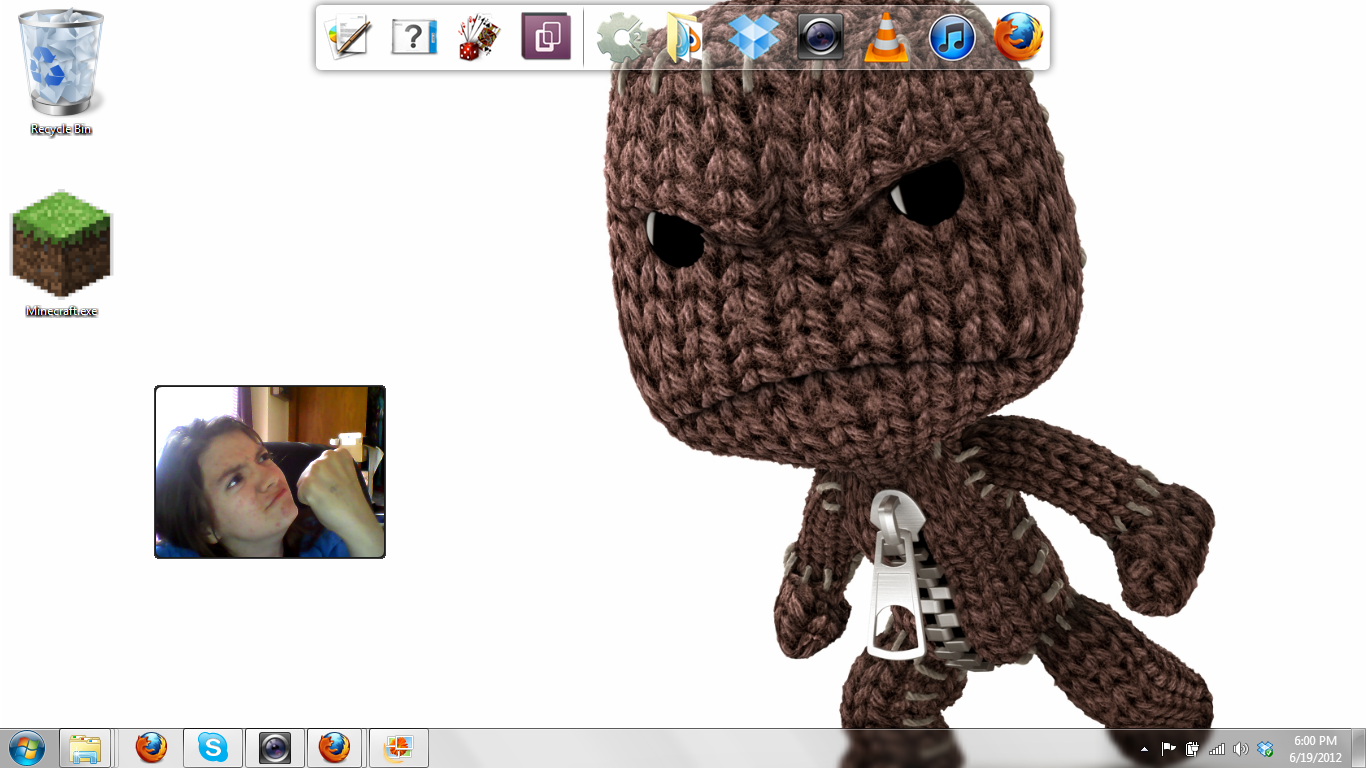The image size is (1366, 768).
Task: Switch to Skype in the taskbar
Action: coord(212,748)
